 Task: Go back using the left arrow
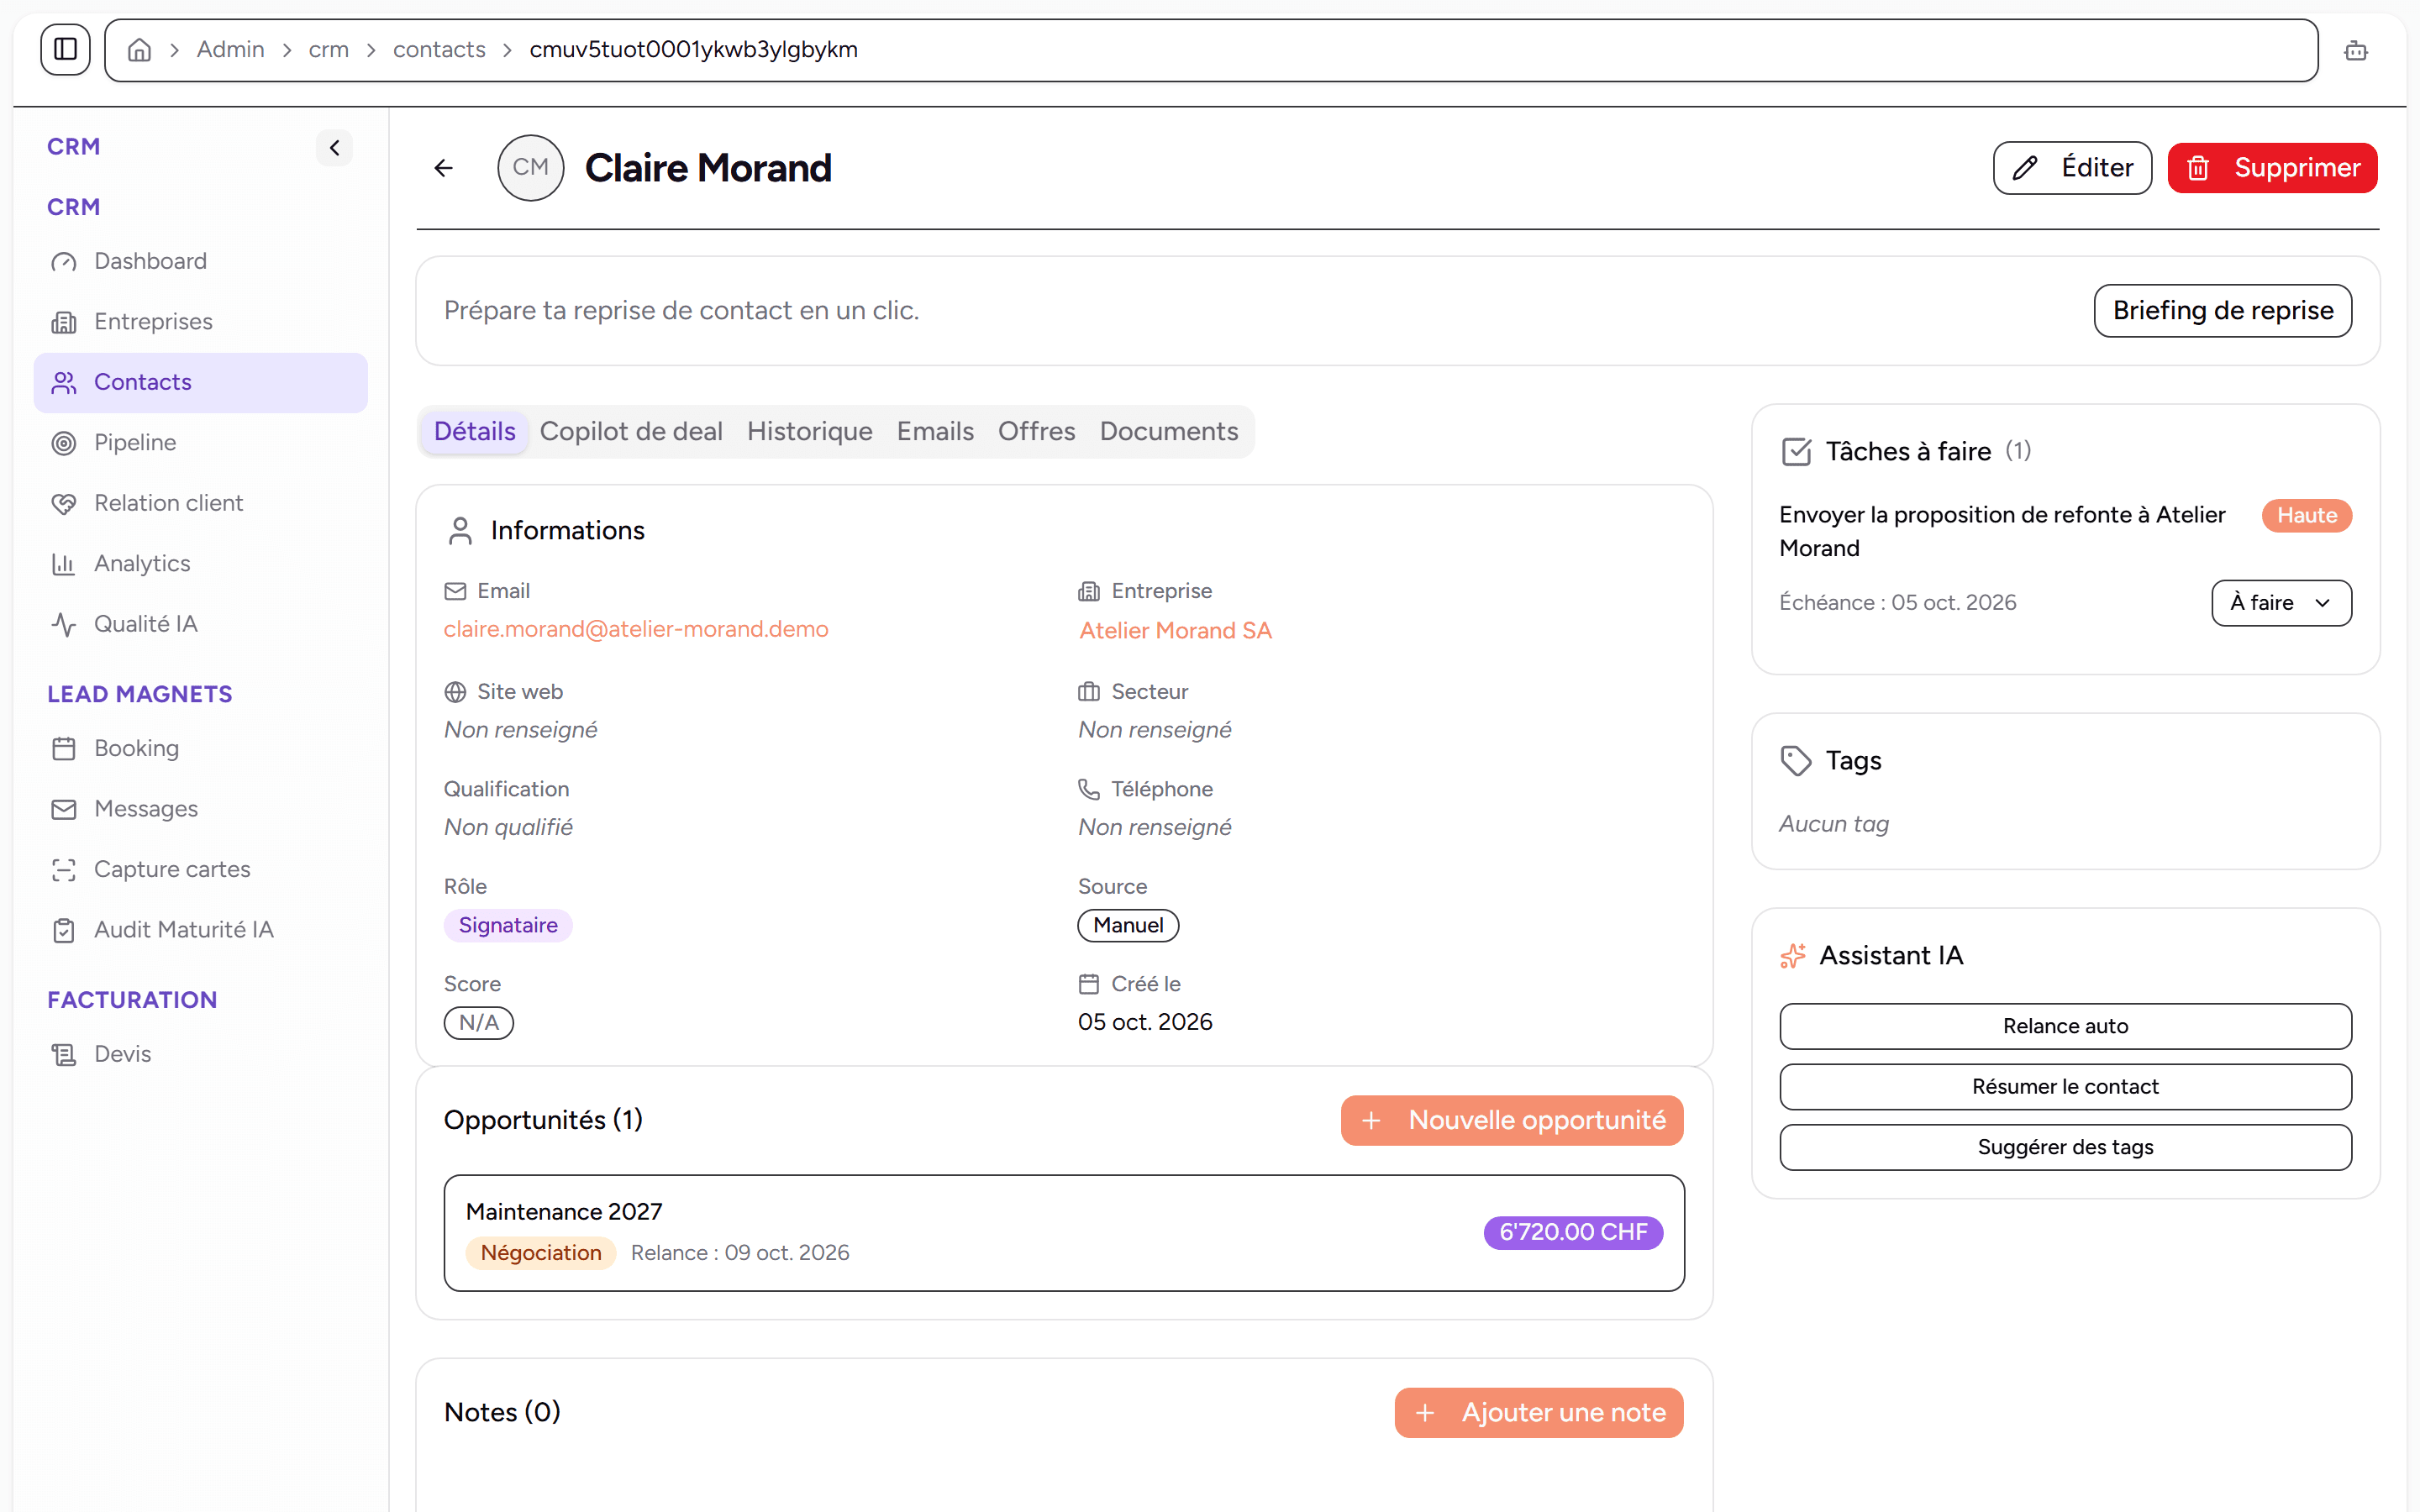(x=444, y=168)
